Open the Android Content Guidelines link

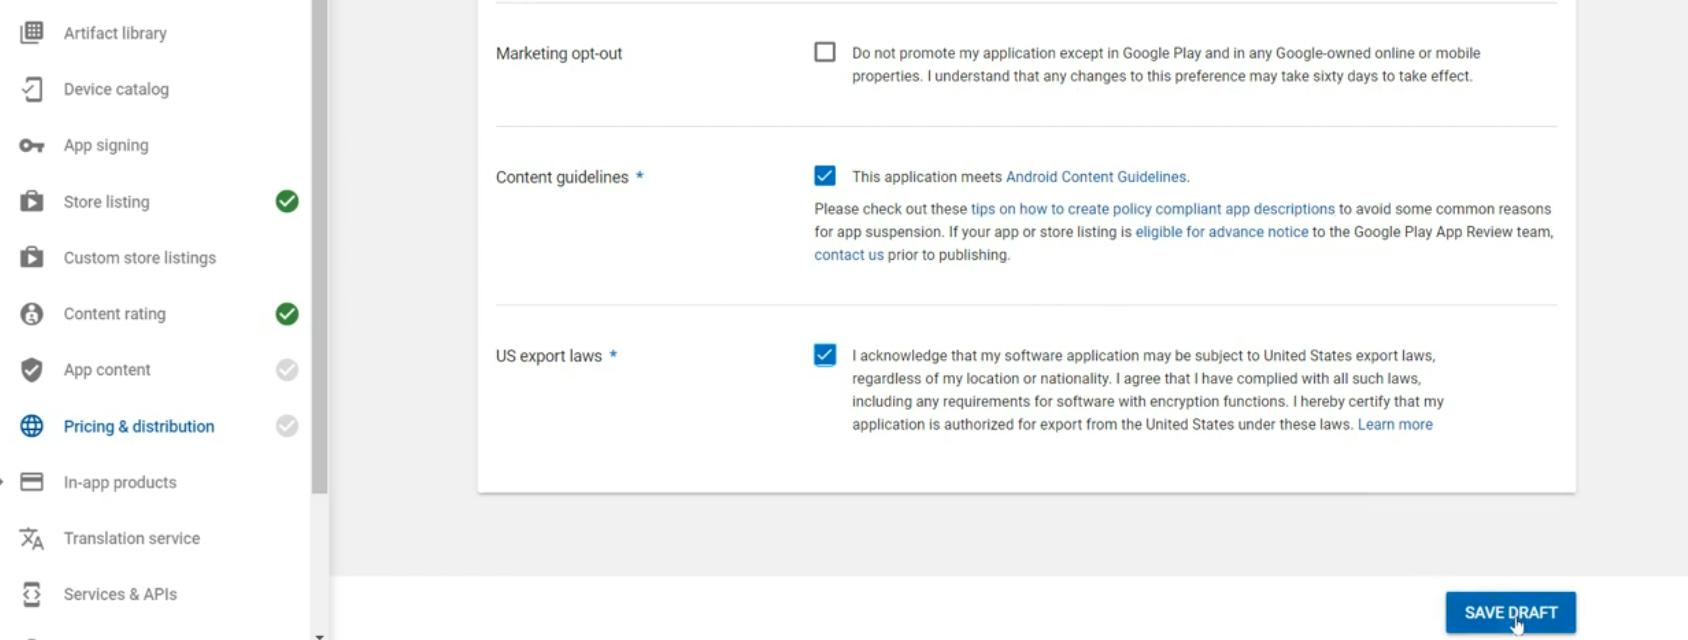pyautogui.click(x=1096, y=177)
